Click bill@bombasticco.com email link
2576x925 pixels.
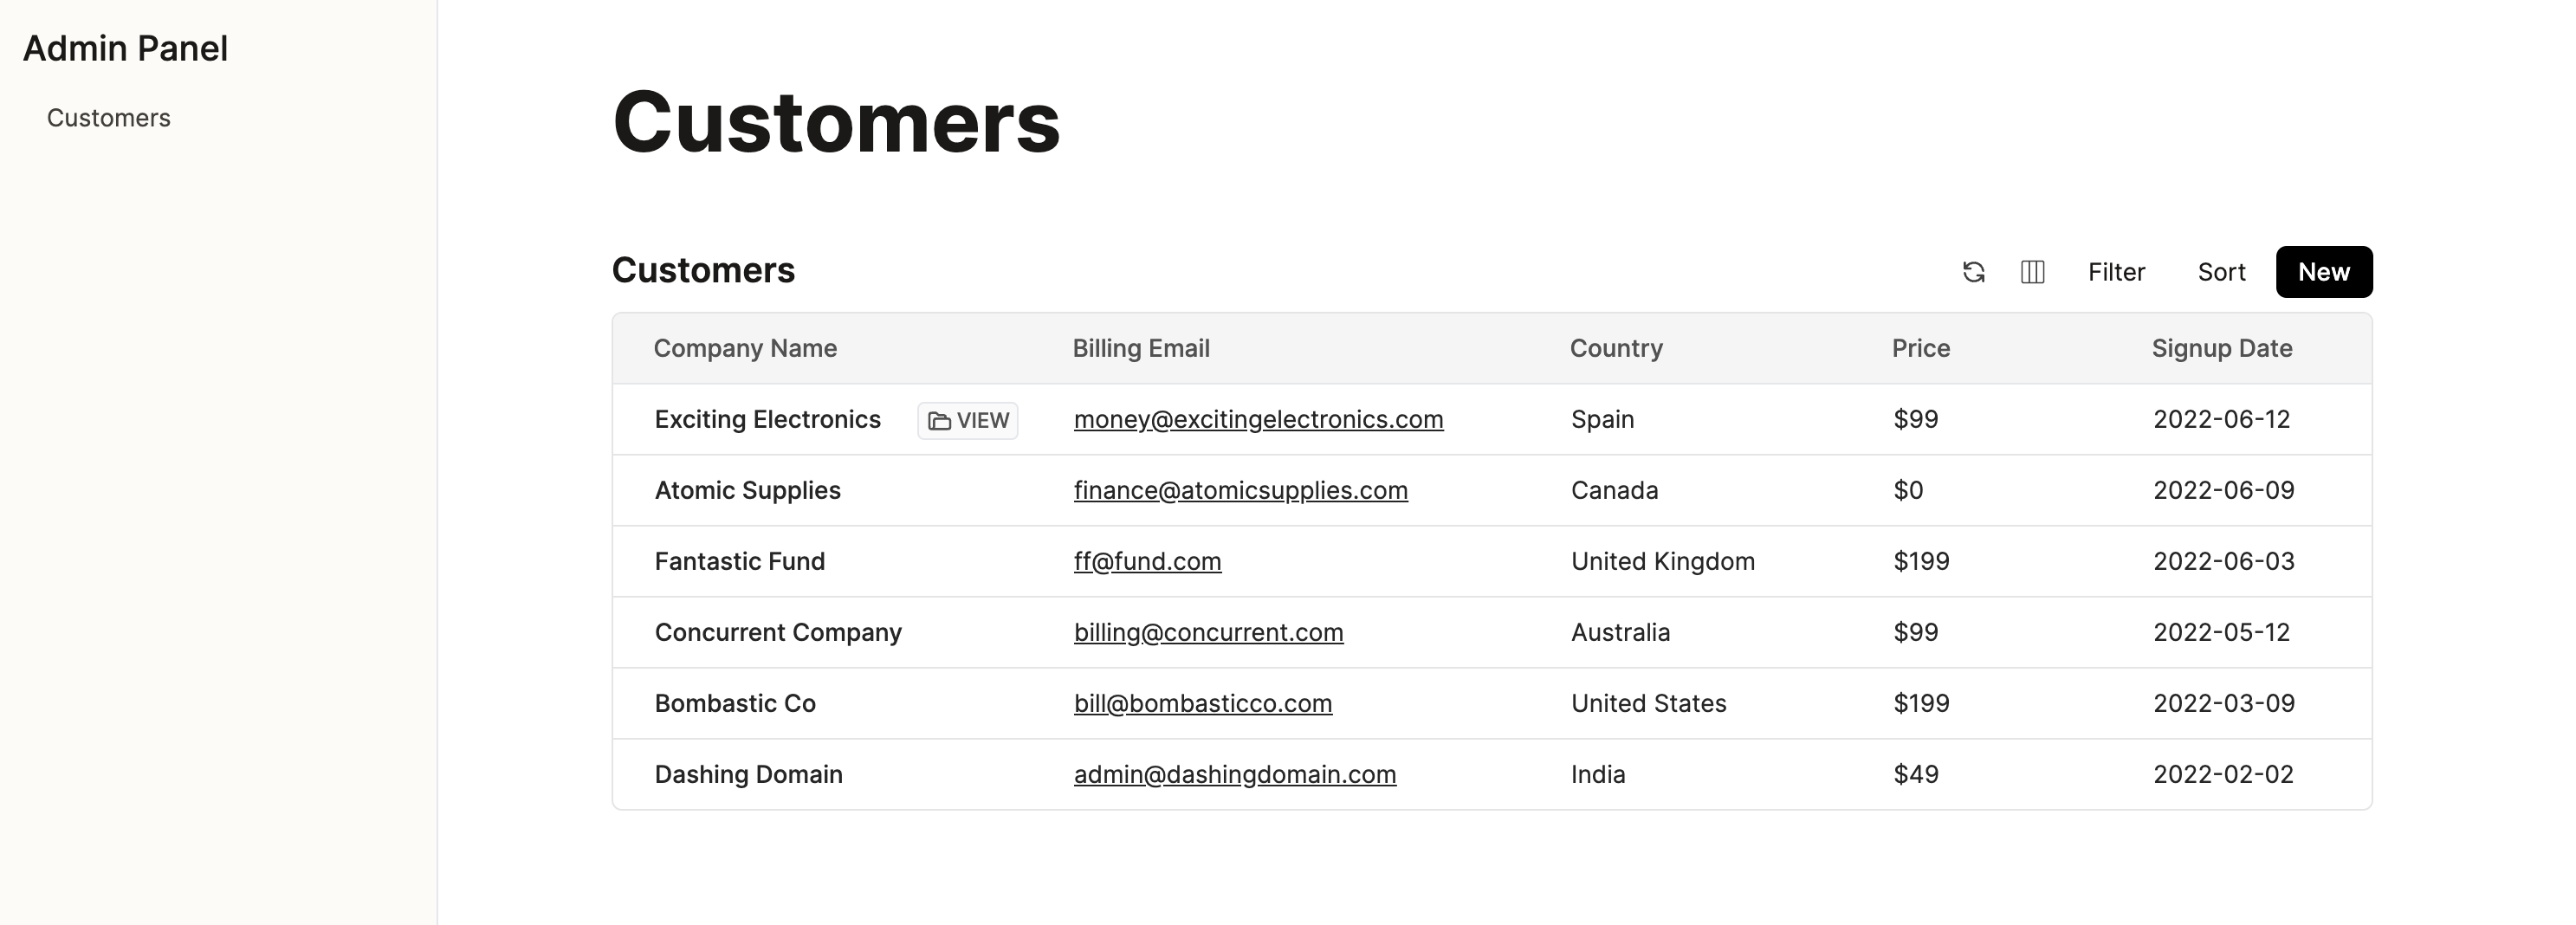coord(1203,704)
